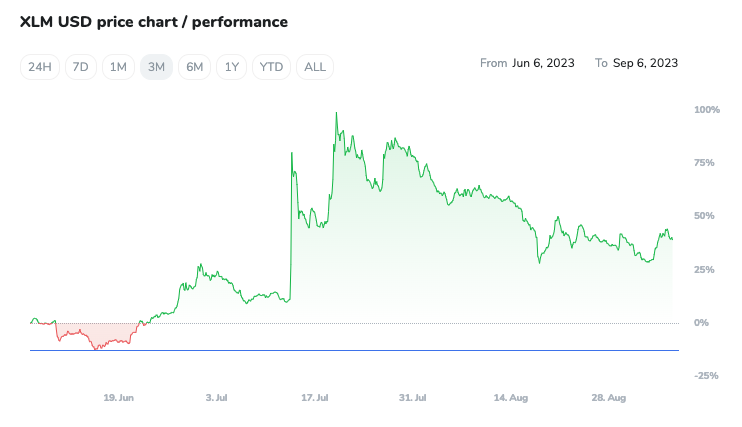The width and height of the screenshot is (742, 427).
Task: Click the 14. Aug date marker
Action: (511, 398)
